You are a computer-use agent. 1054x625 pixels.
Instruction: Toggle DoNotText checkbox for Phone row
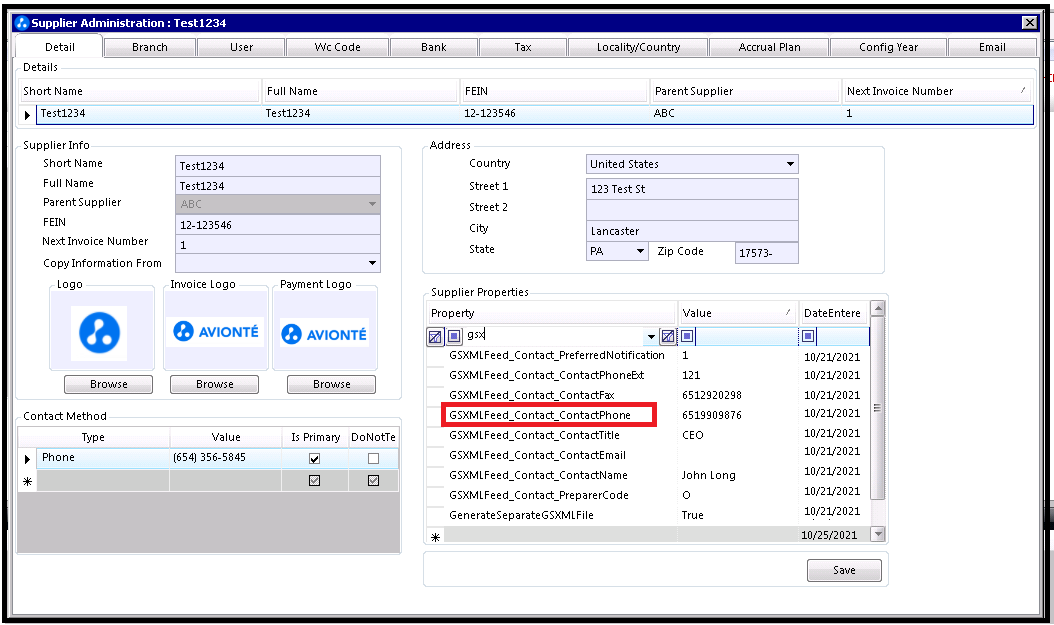click(x=374, y=458)
